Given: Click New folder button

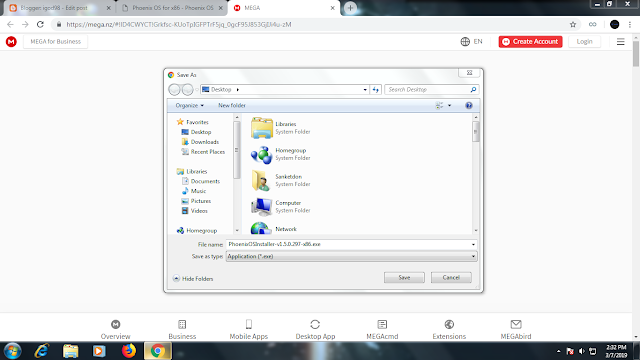Looking at the screenshot, I should point(232,105).
